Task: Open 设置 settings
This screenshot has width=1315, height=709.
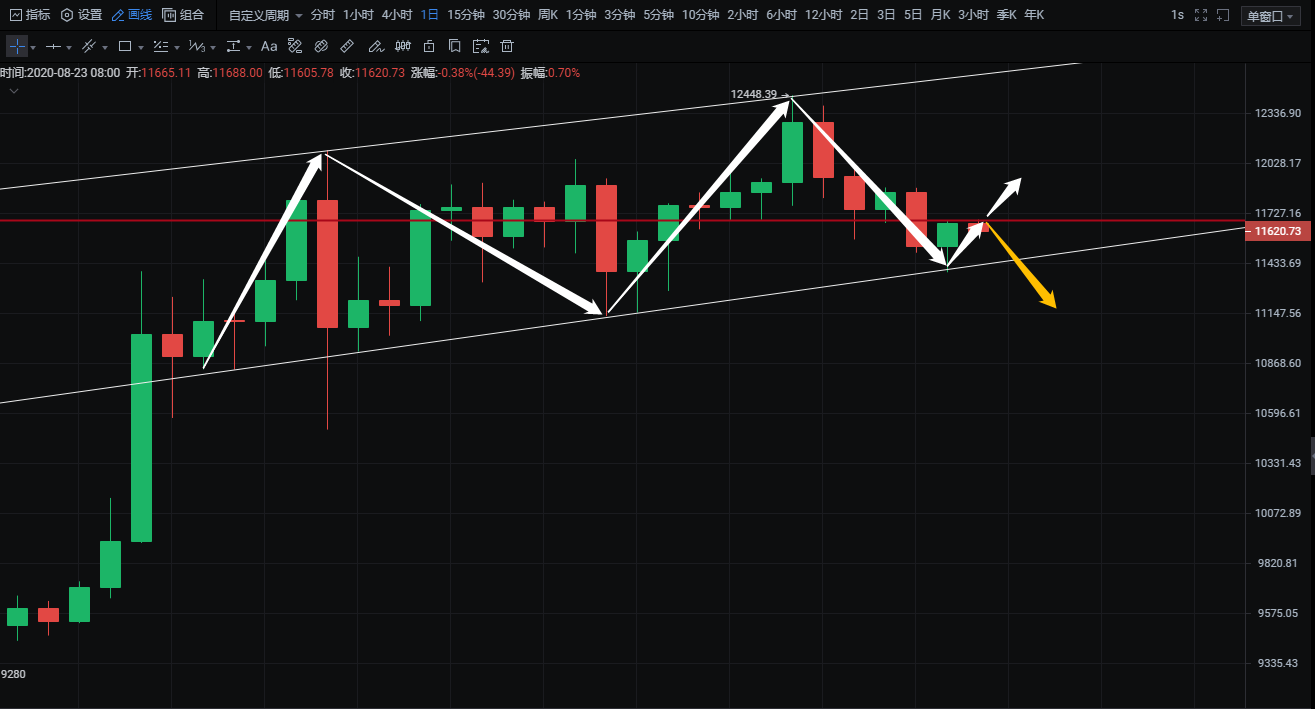Action: click(x=81, y=15)
